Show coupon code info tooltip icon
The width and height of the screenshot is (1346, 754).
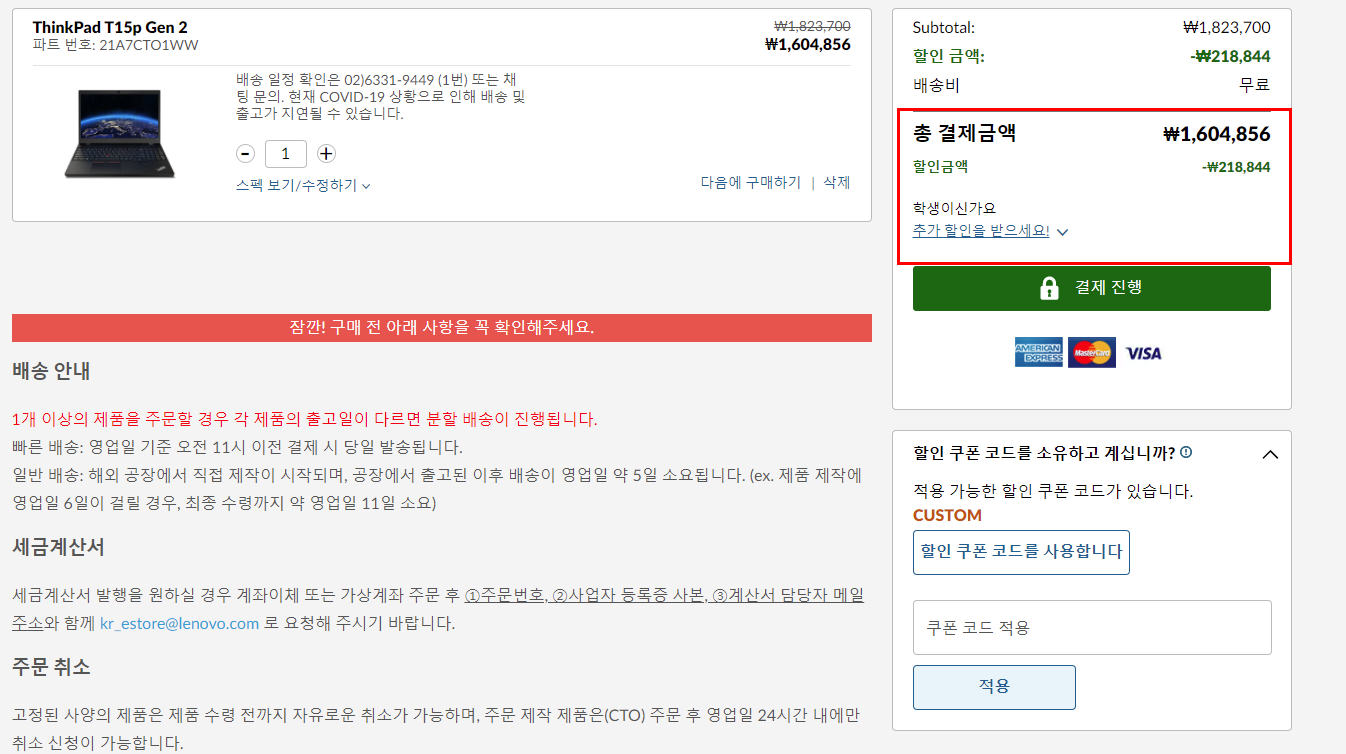point(1186,452)
